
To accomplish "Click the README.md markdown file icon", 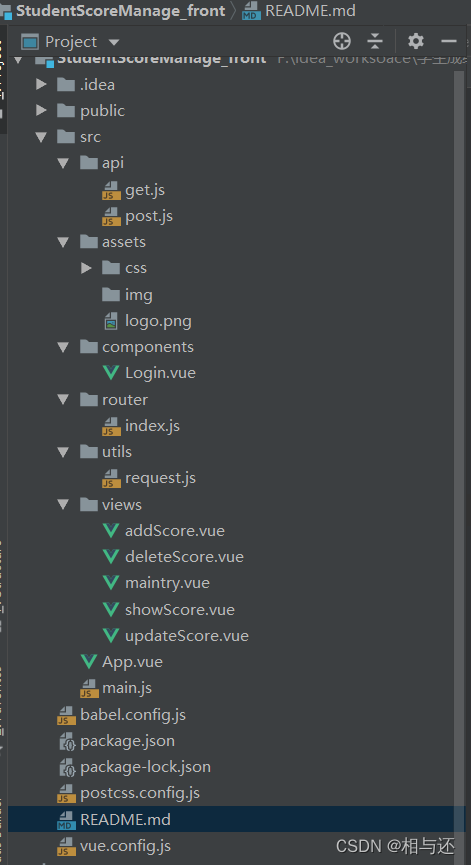I will pos(67,820).
